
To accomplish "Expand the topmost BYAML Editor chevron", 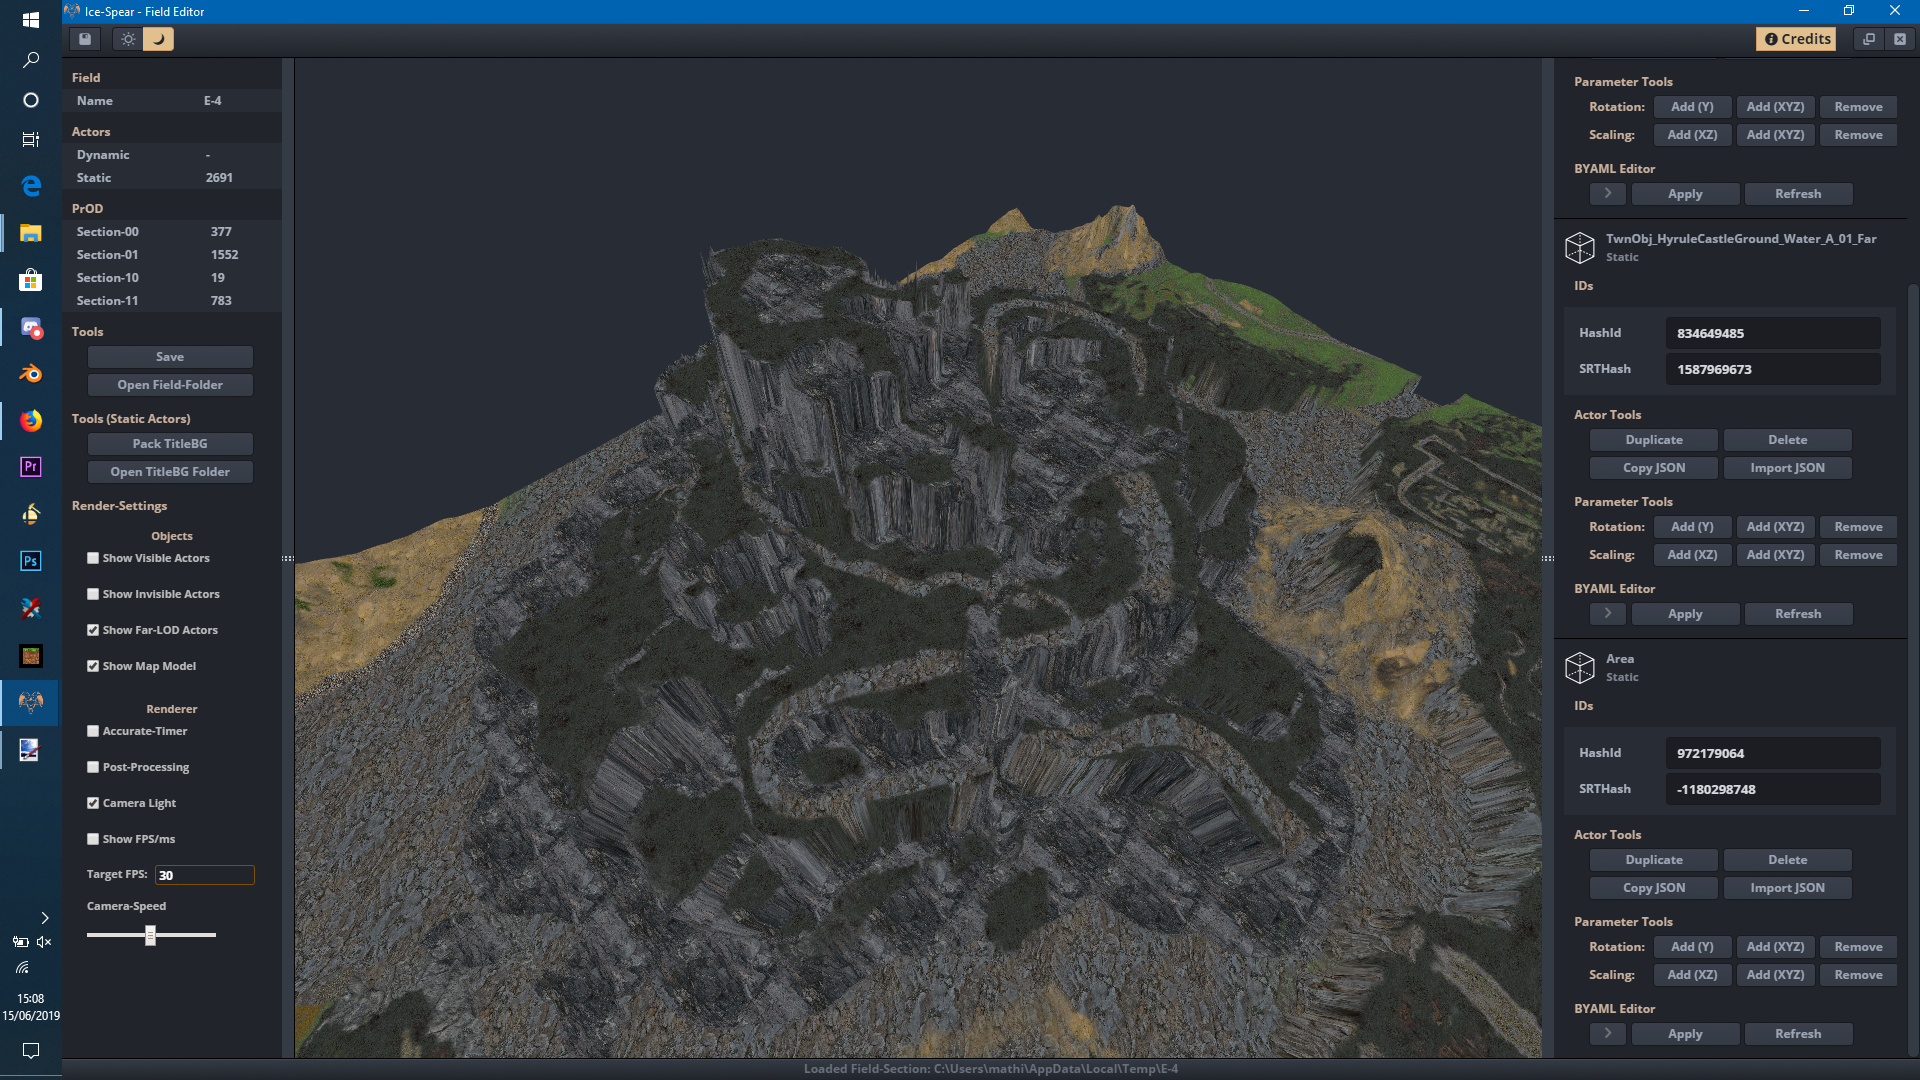I will (x=1607, y=193).
